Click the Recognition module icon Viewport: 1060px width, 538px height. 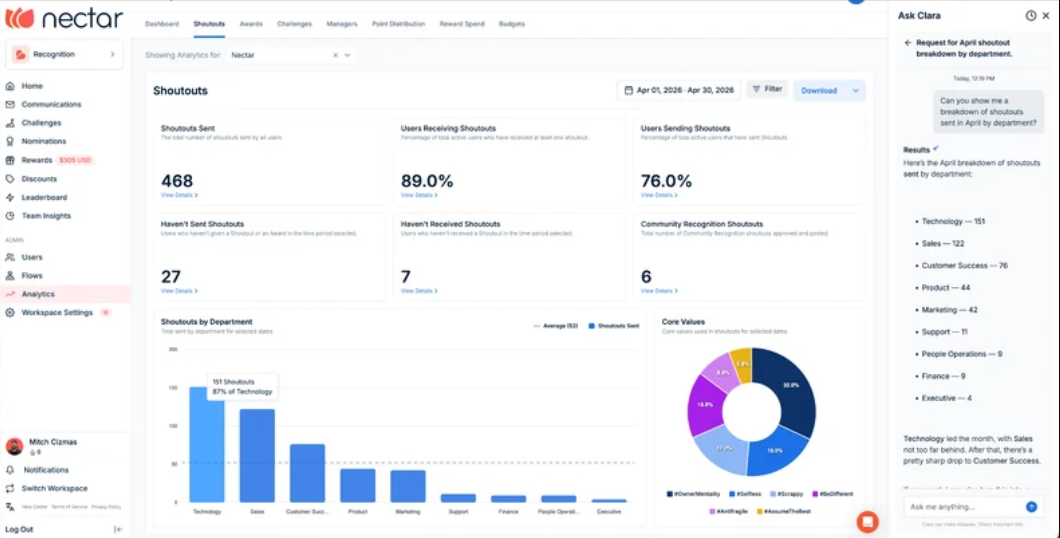coord(20,54)
